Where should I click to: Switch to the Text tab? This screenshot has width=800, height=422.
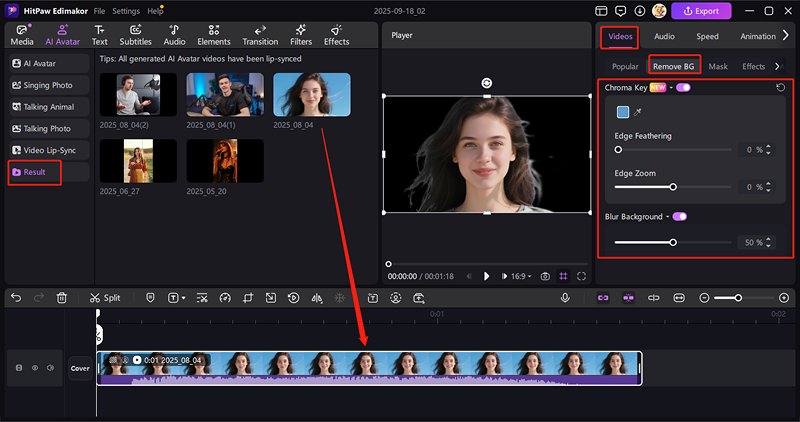[x=99, y=35]
